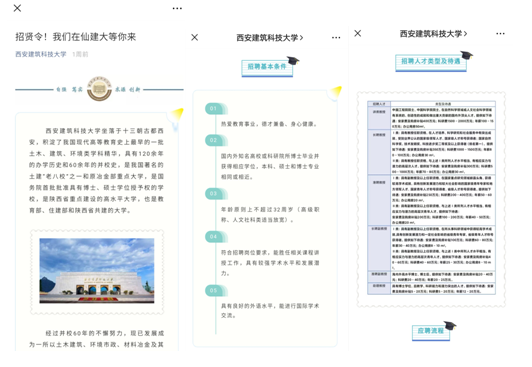This screenshot has width=532, height=367.
Task: Close the right panel using its X icon
Action: [x=358, y=33]
